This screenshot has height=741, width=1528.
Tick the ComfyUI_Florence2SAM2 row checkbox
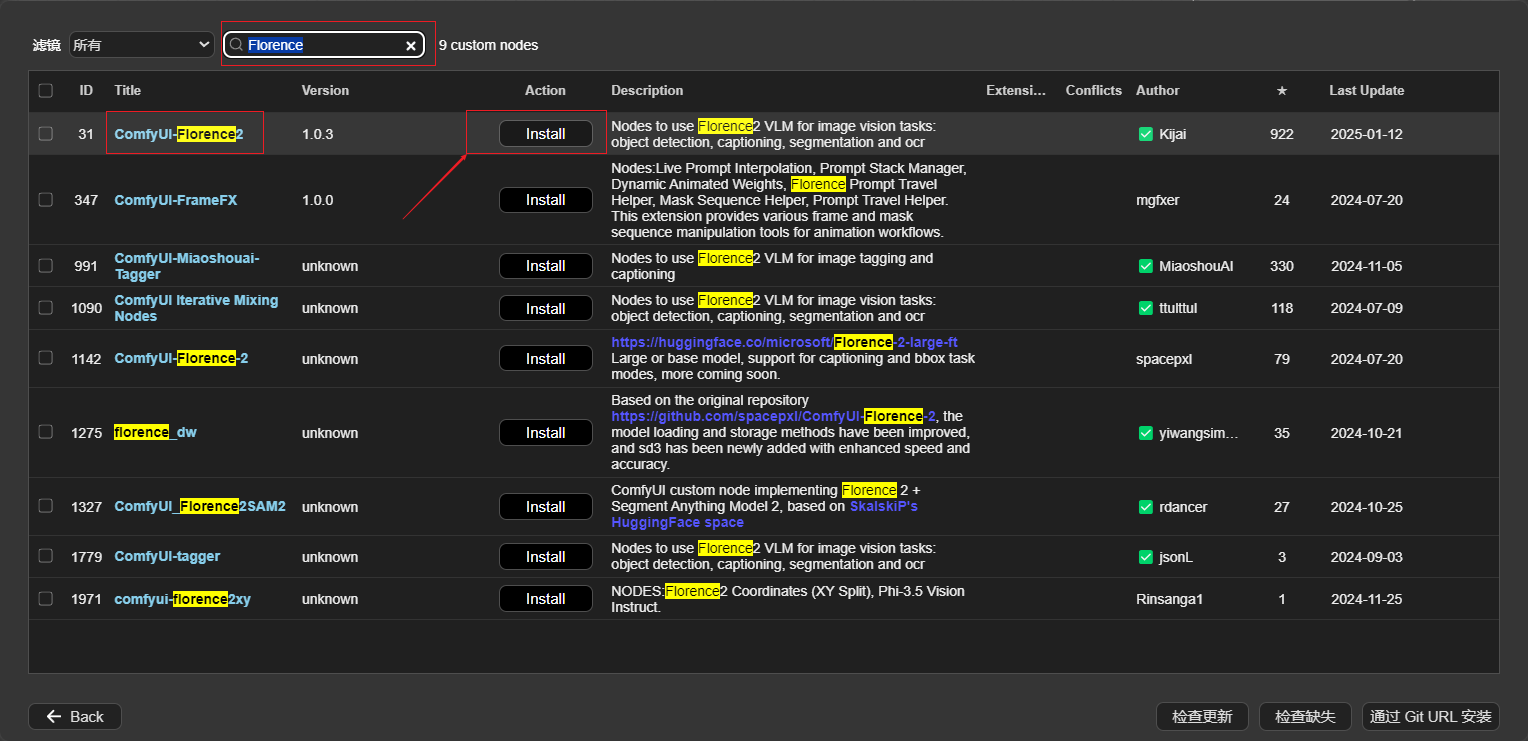(45, 506)
